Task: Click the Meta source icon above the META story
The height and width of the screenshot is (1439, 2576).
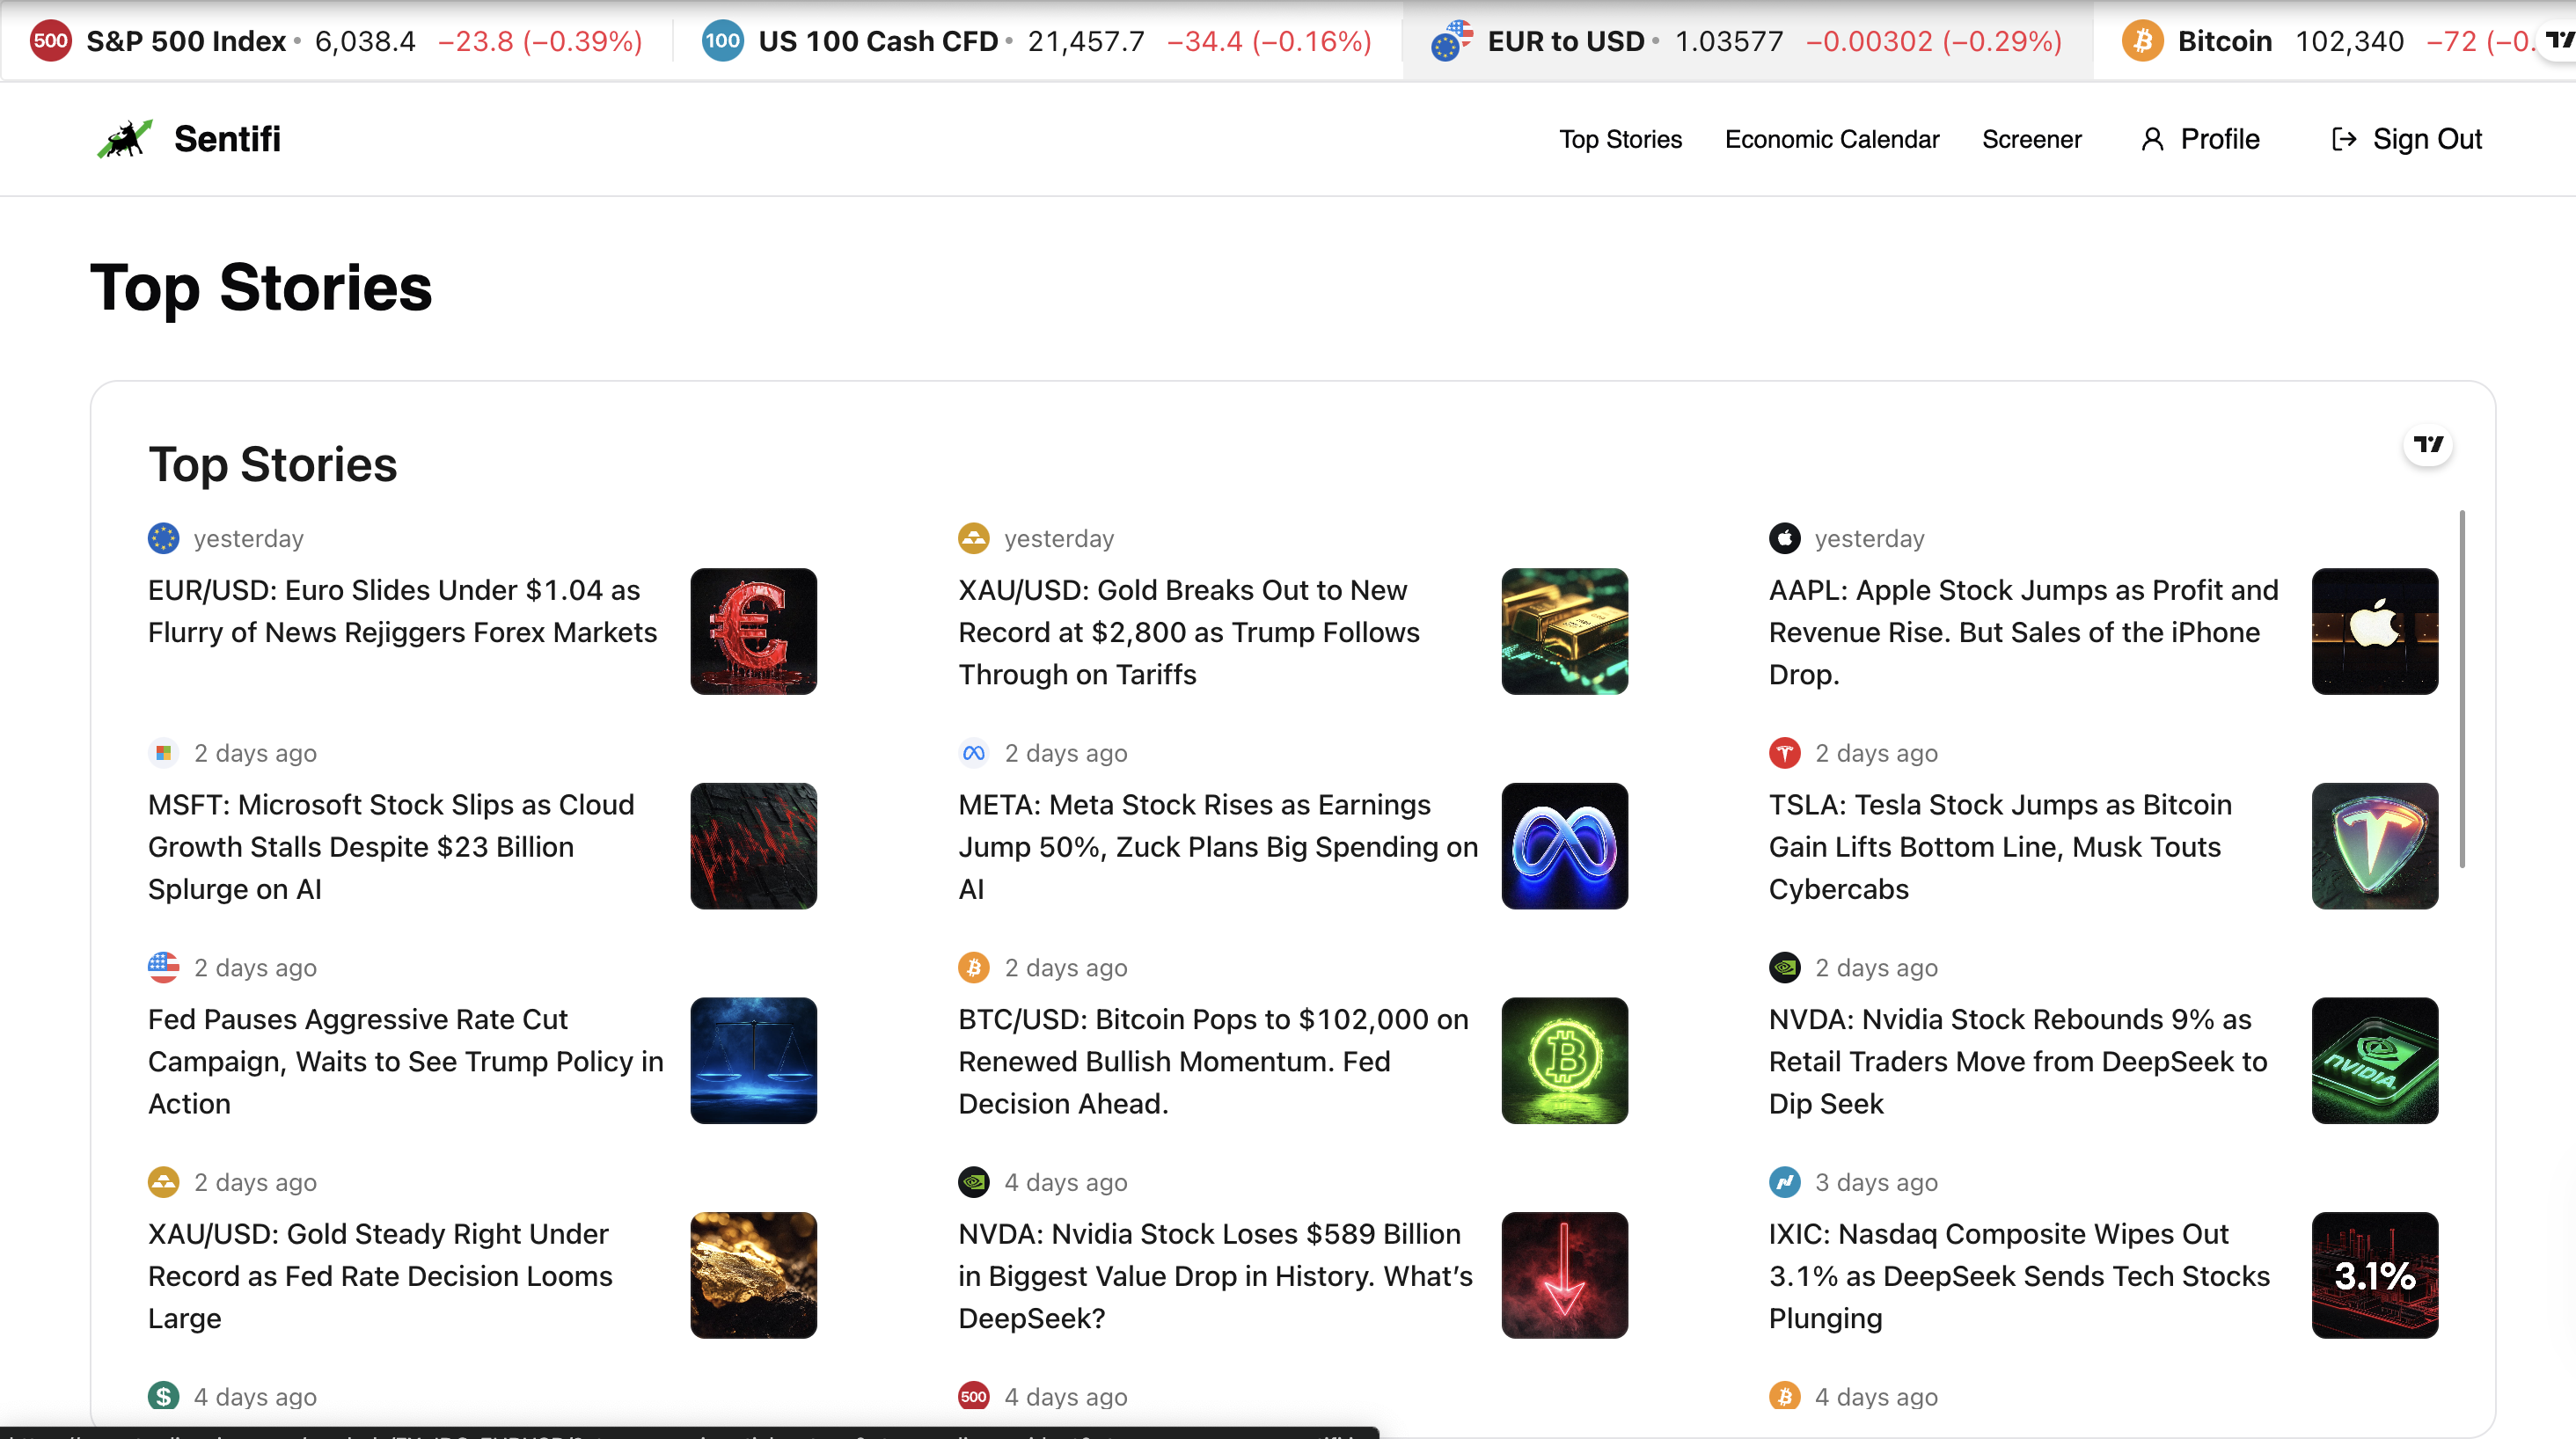Action: click(973, 753)
